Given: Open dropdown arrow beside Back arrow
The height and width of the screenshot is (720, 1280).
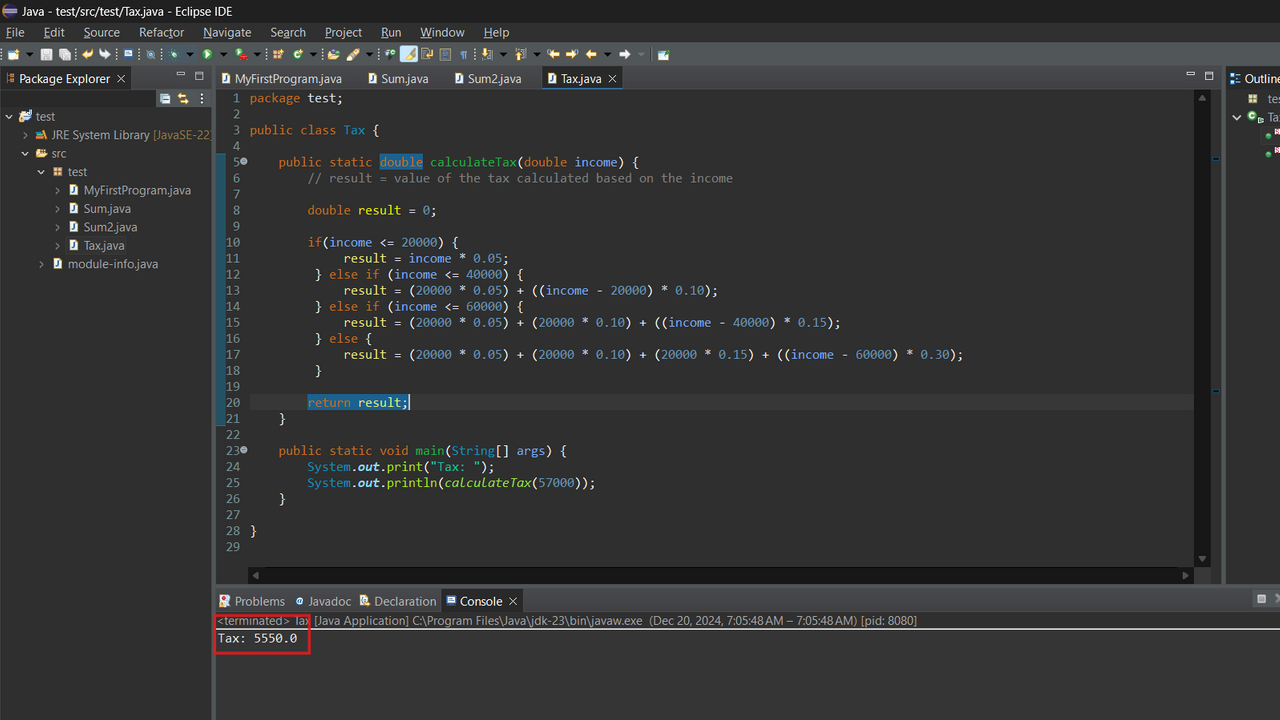Looking at the screenshot, I should (x=607, y=54).
